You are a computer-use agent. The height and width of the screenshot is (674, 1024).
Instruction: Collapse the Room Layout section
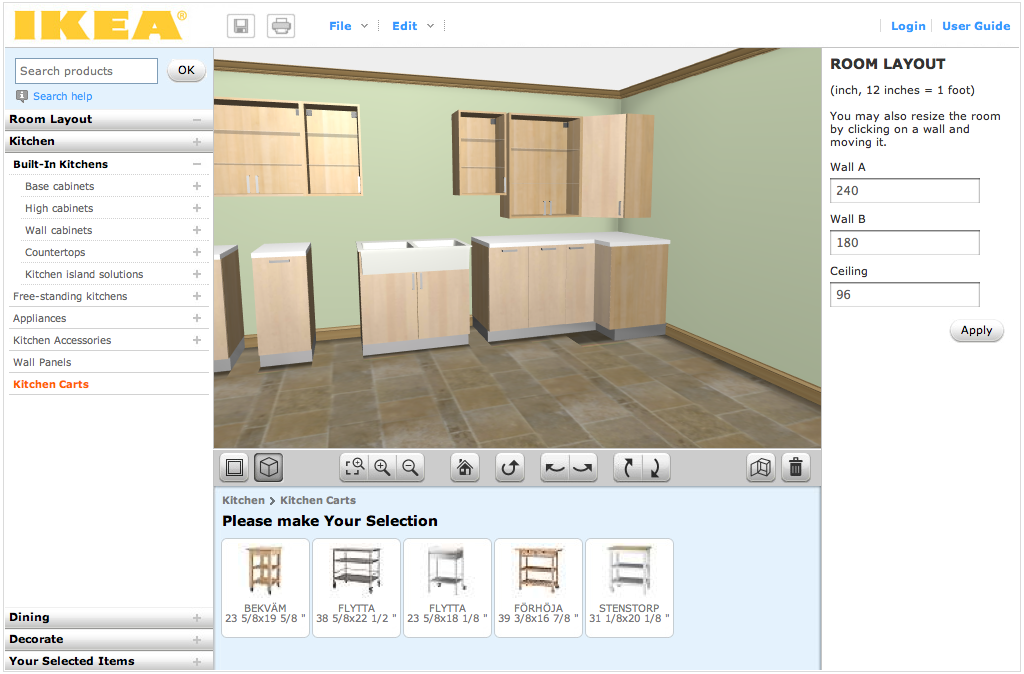pyautogui.click(x=197, y=120)
